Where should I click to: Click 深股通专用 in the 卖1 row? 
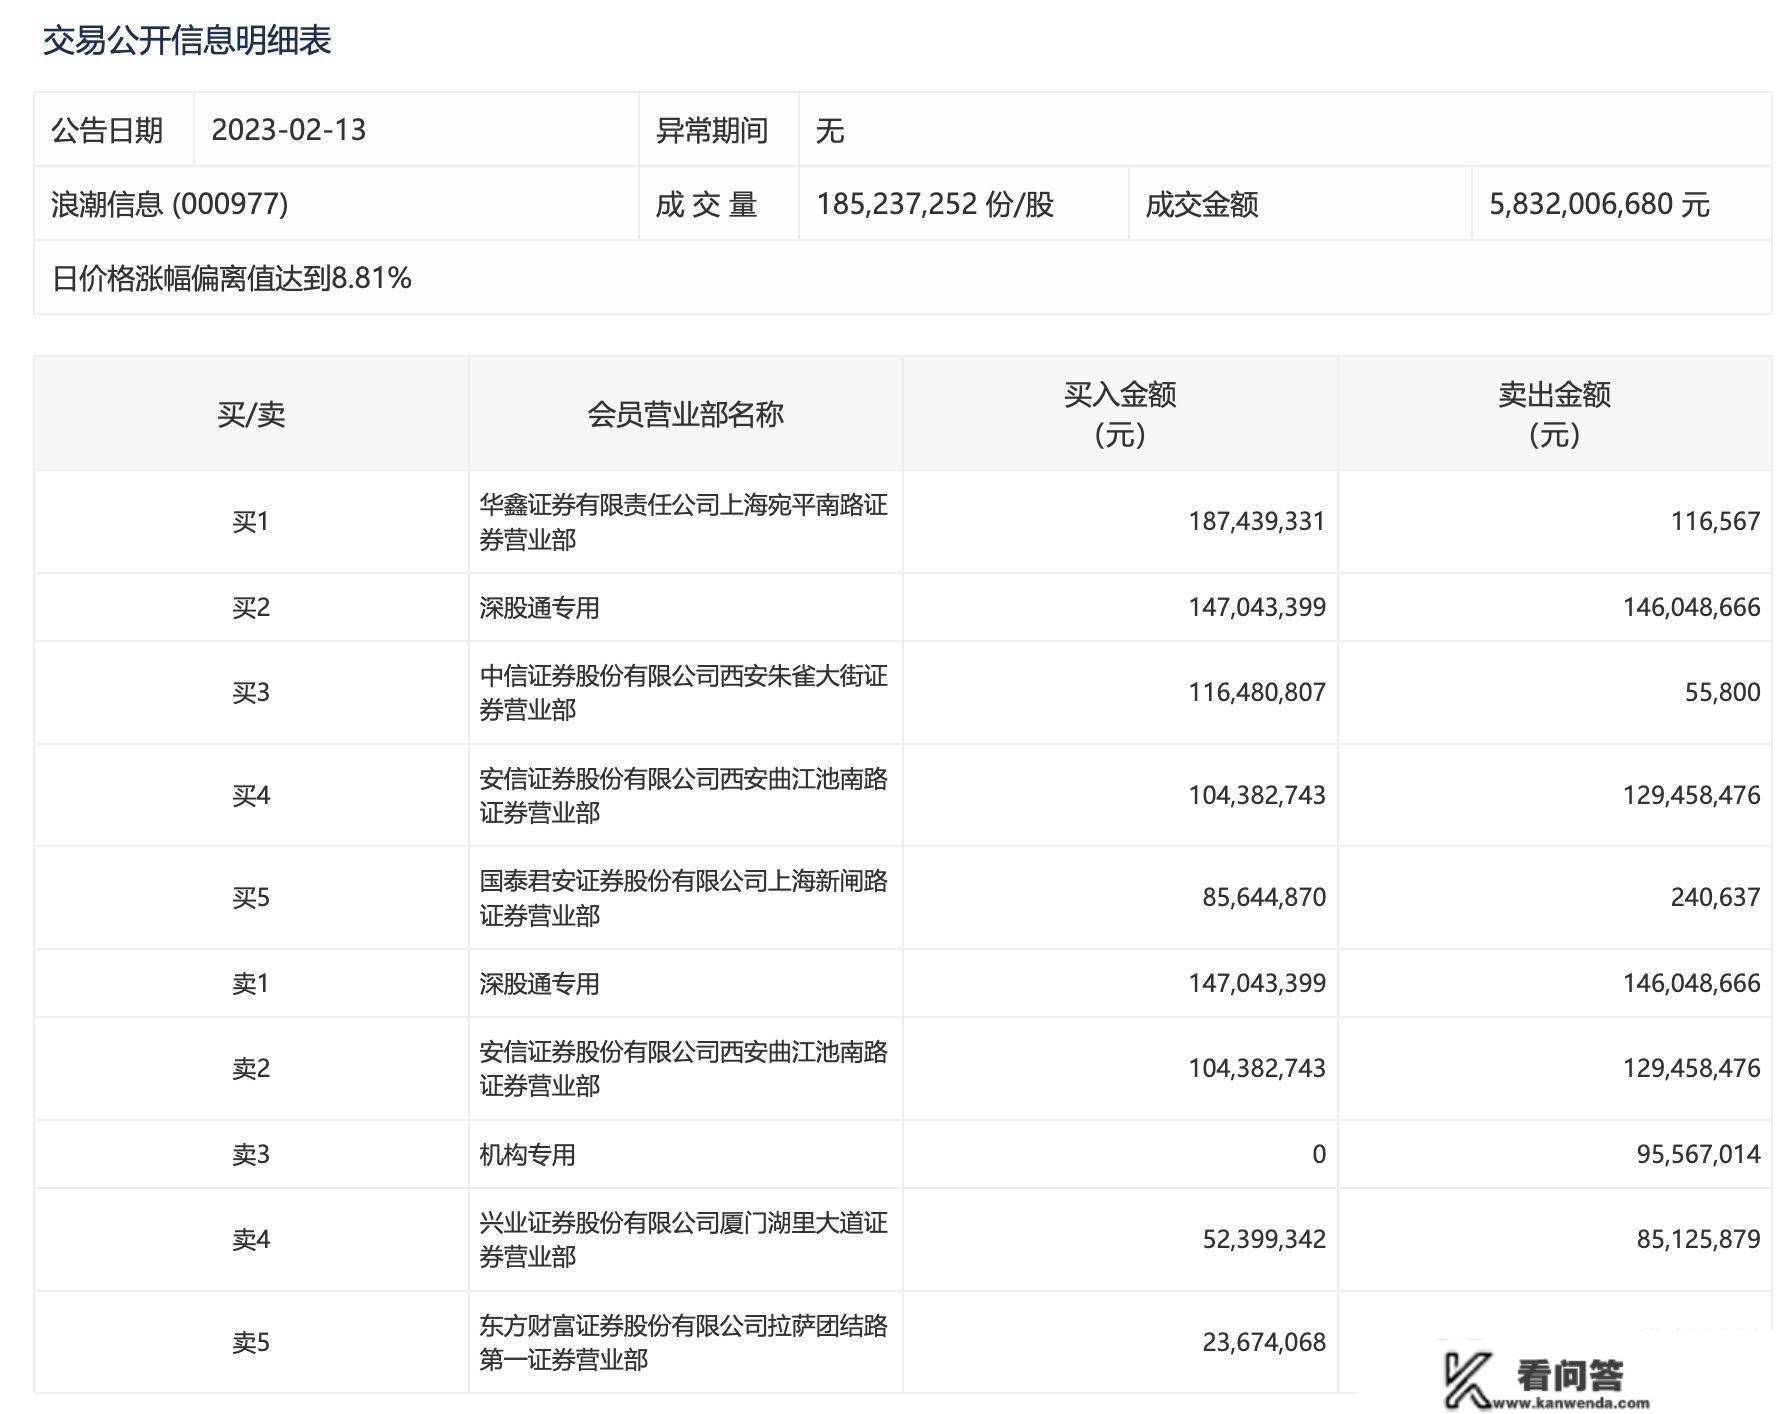(539, 983)
